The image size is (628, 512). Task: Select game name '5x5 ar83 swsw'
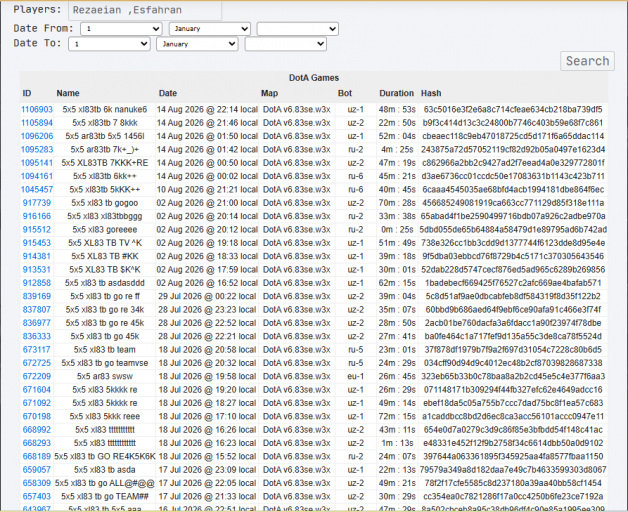coord(105,376)
